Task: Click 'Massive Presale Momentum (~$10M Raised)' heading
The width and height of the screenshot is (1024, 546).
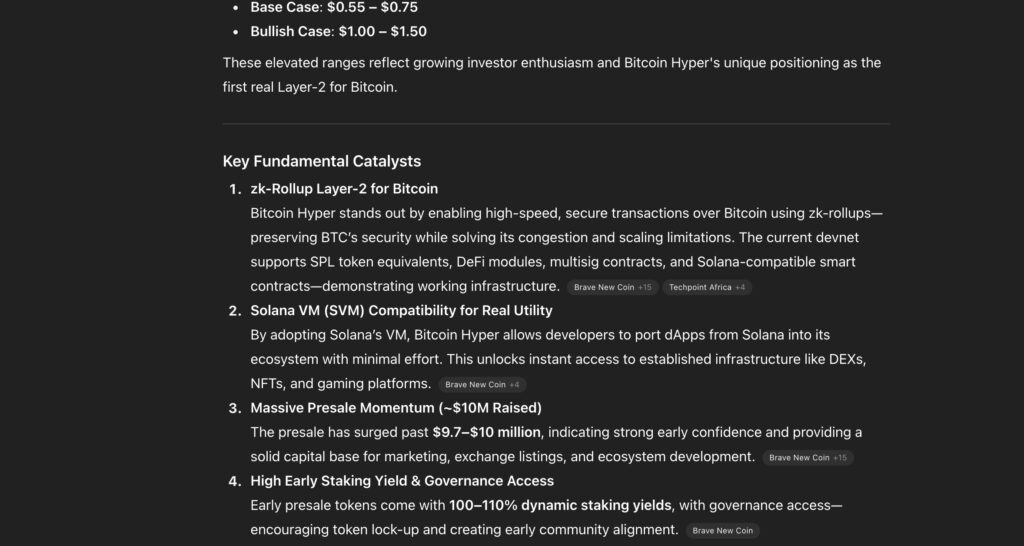Action: (x=396, y=408)
